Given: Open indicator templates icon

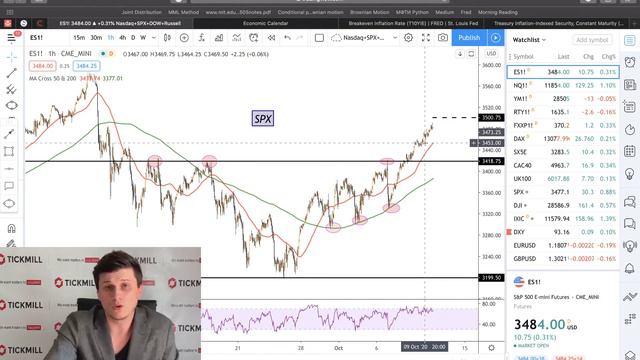Looking at the screenshot, I should (236, 38).
